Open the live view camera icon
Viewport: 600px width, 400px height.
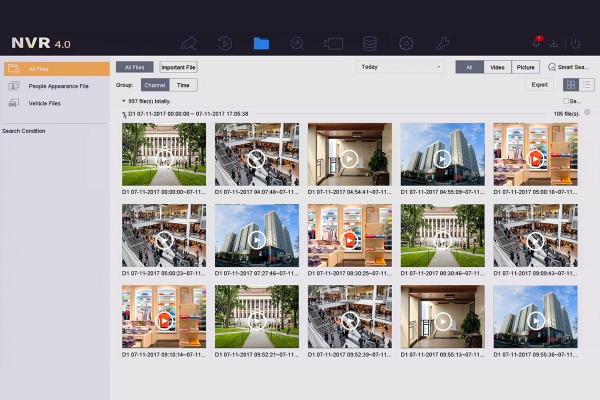189,44
